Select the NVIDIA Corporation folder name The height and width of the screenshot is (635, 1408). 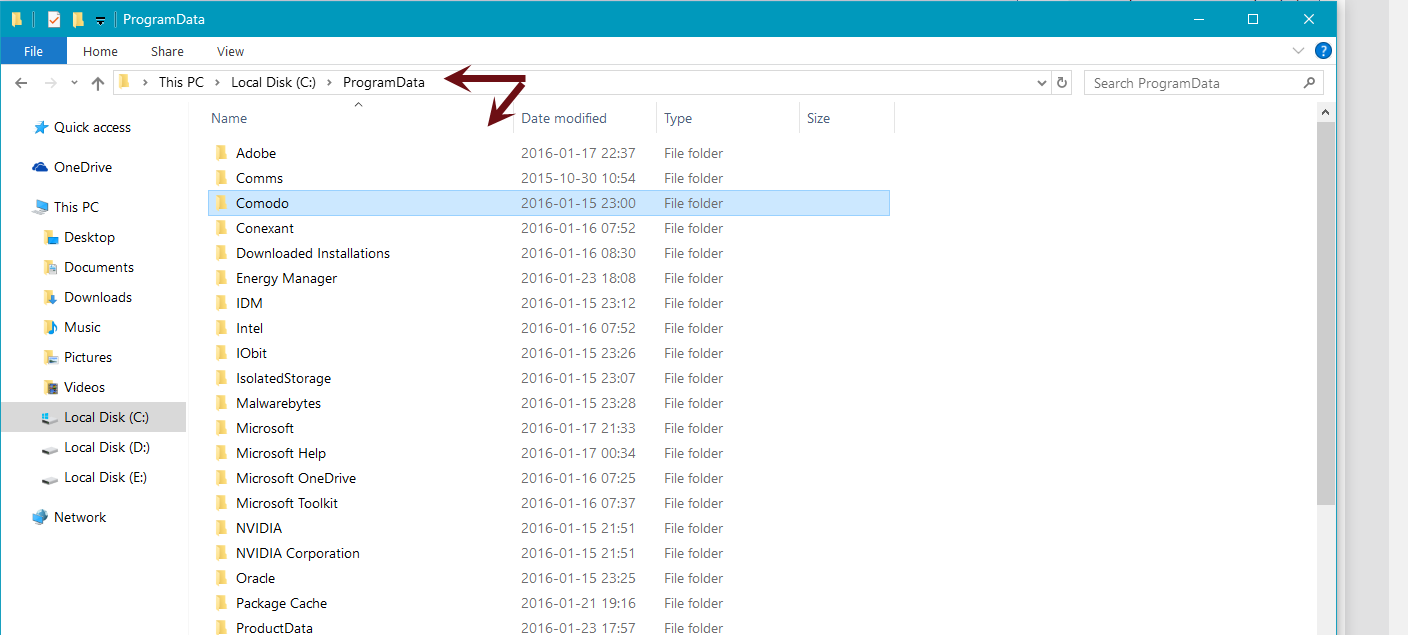(298, 553)
